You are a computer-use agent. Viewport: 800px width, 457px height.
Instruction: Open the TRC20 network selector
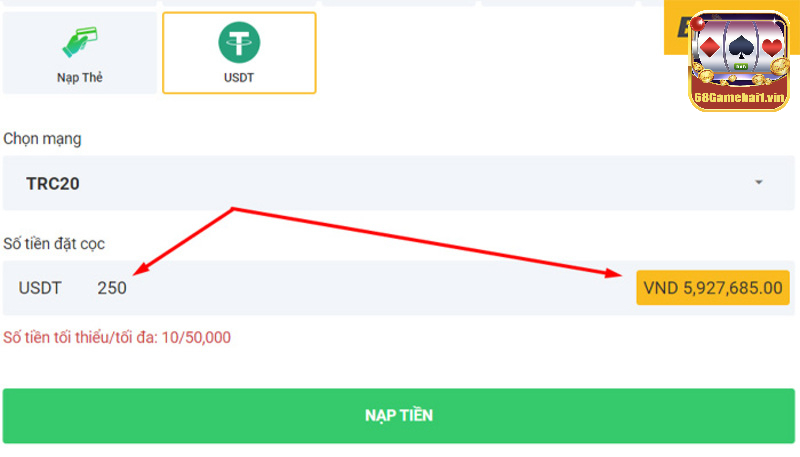pyautogui.click(x=398, y=183)
